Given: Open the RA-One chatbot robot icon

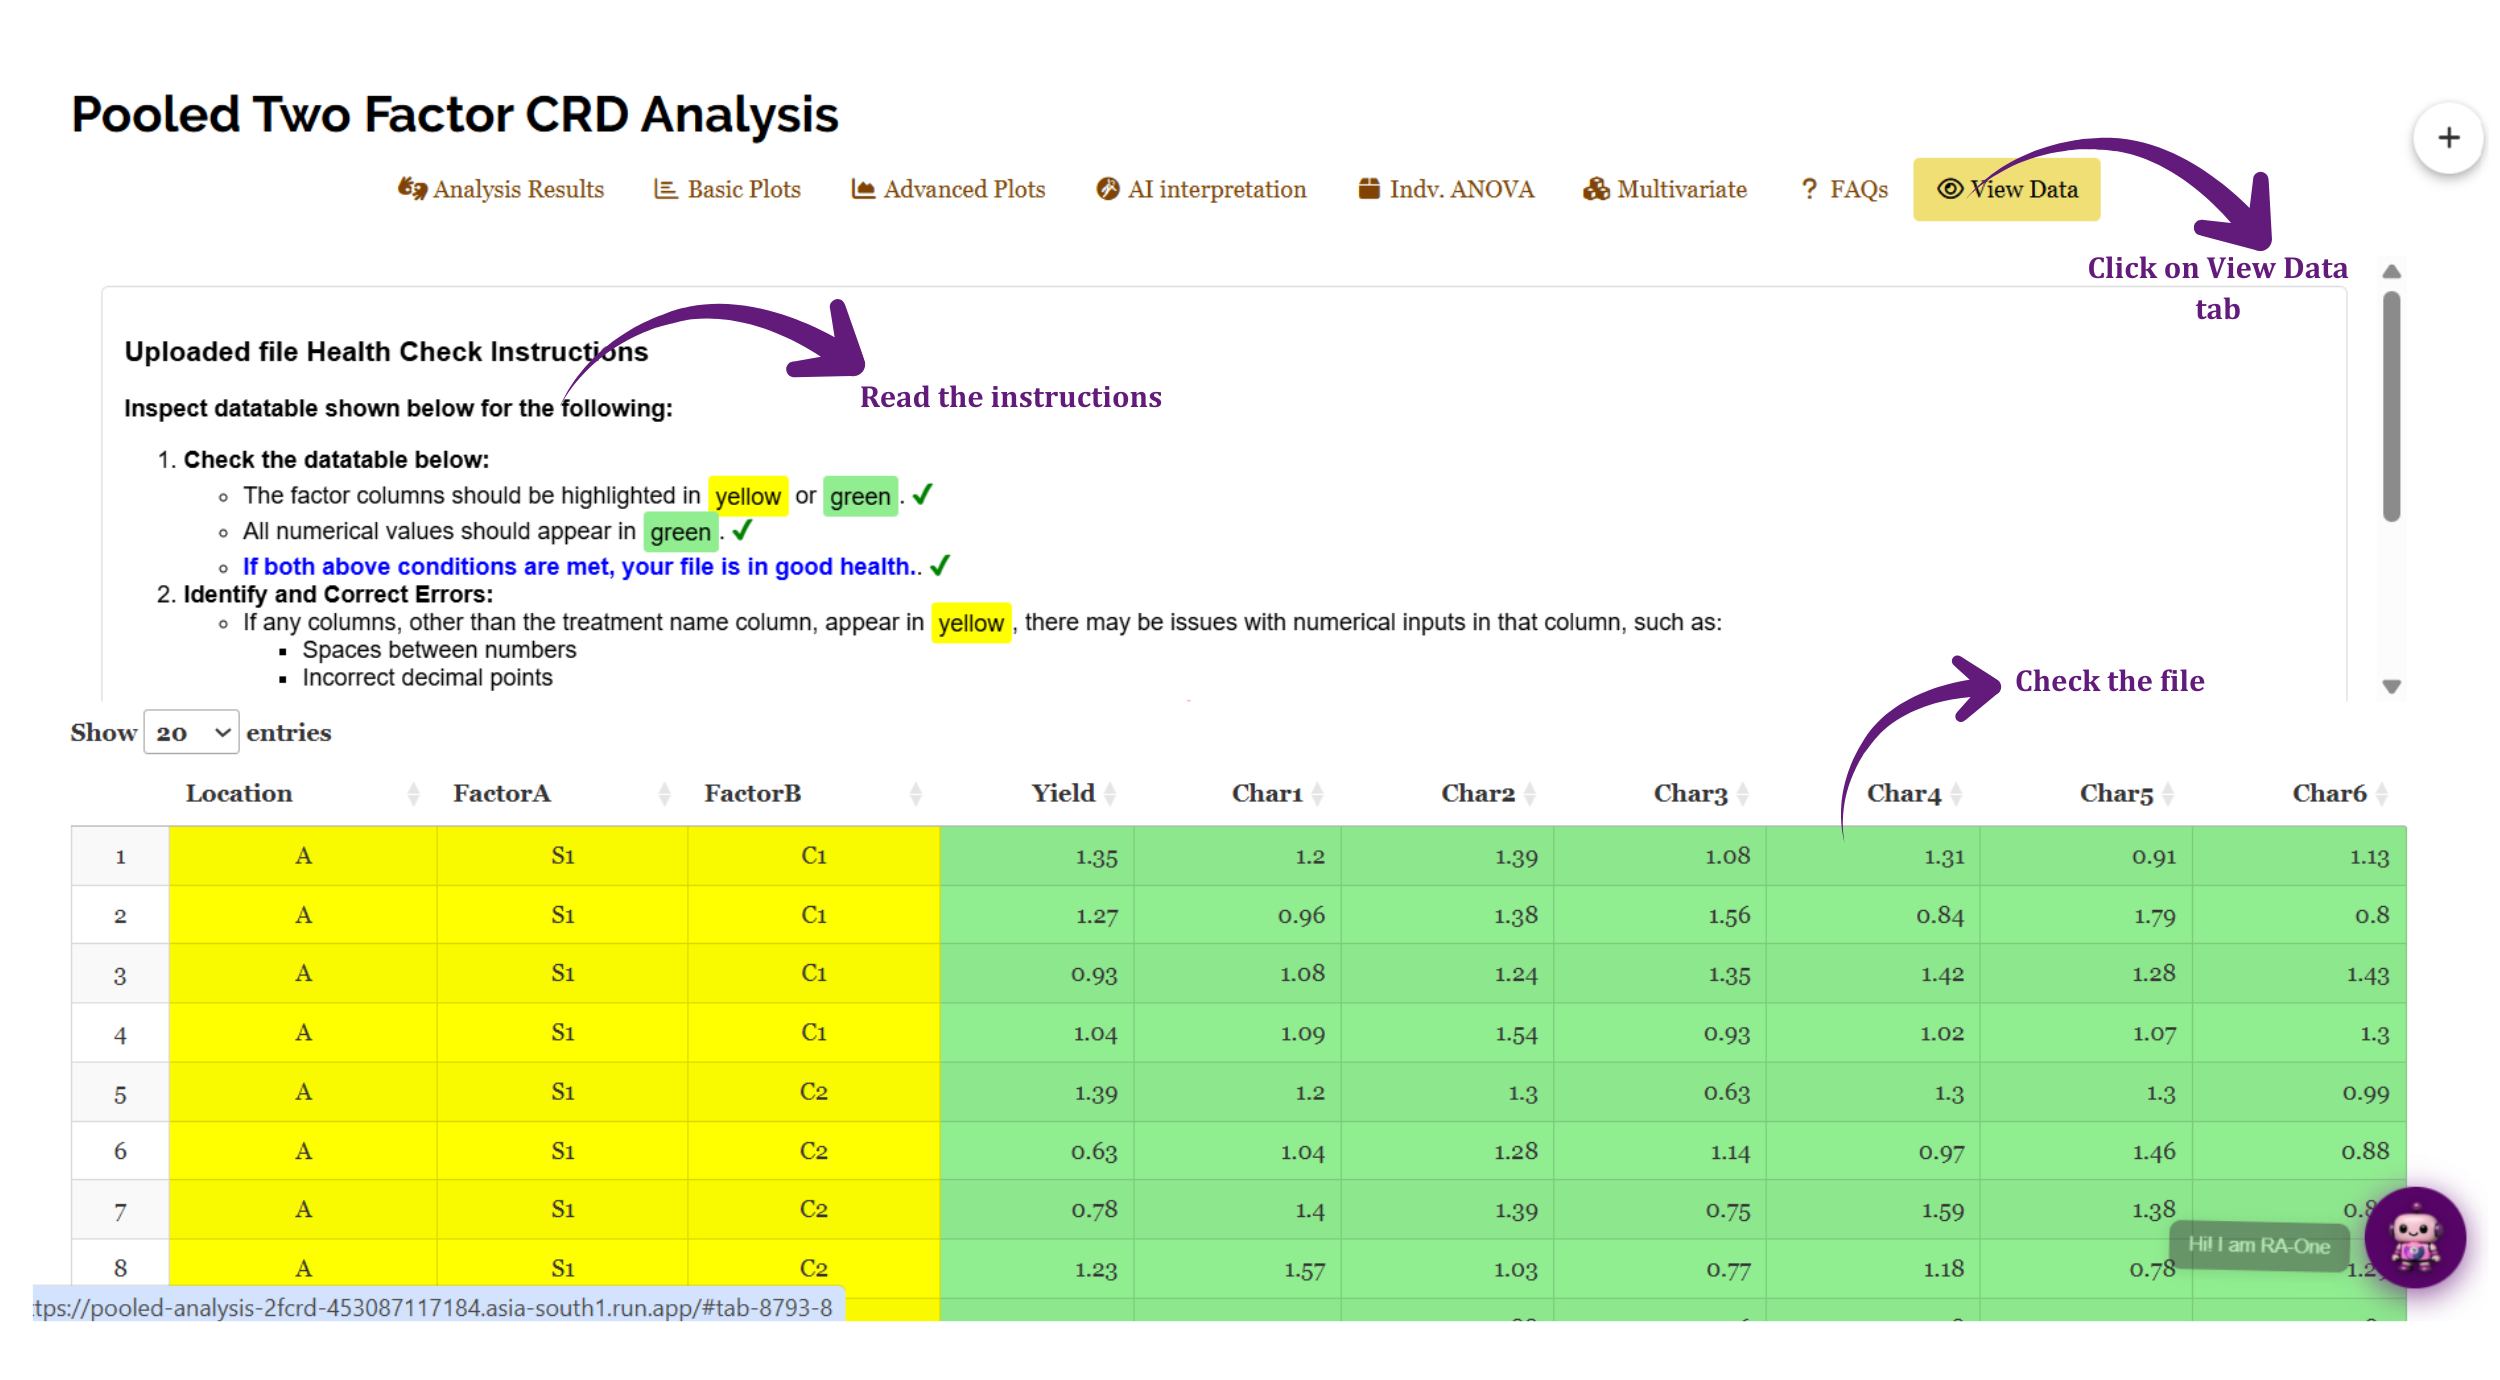Looking at the screenshot, I should pos(2415,1237).
